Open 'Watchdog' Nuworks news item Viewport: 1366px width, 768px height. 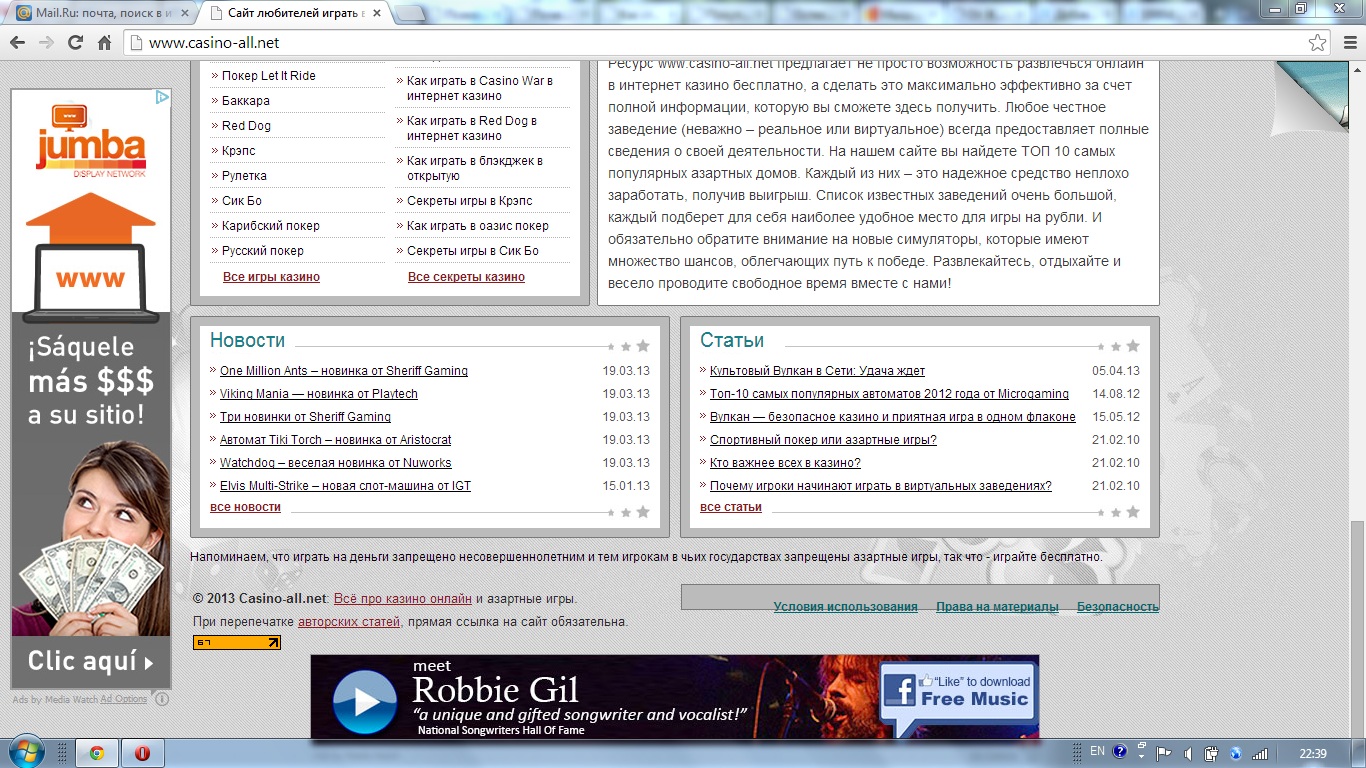tap(336, 463)
